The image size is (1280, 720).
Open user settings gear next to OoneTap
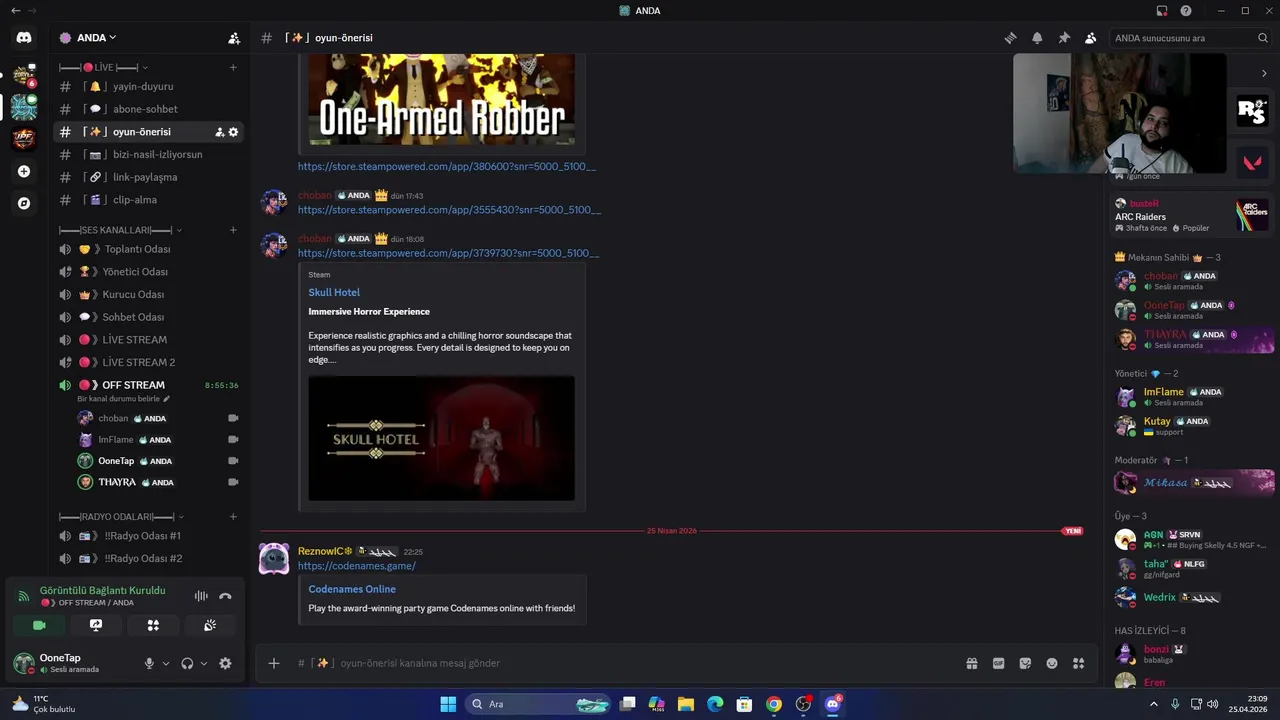[x=225, y=663]
